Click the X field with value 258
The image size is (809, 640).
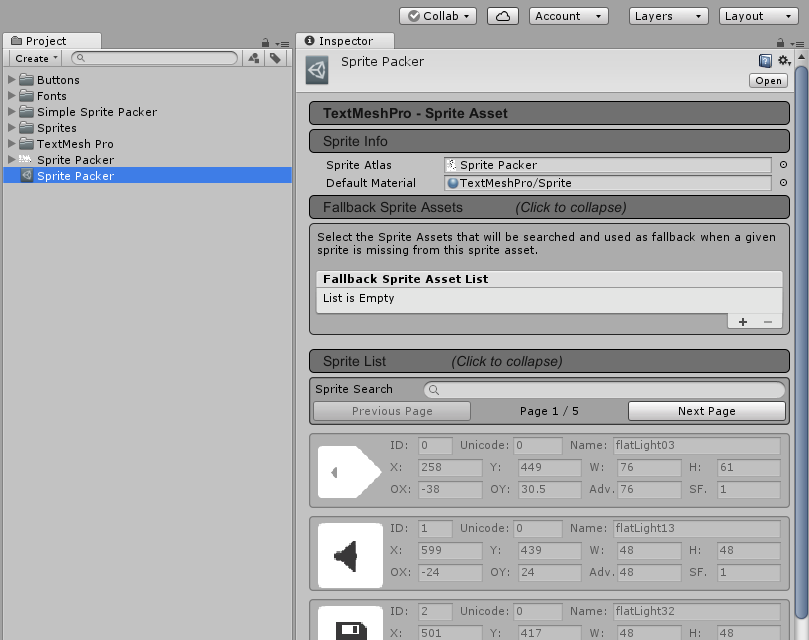(450, 468)
